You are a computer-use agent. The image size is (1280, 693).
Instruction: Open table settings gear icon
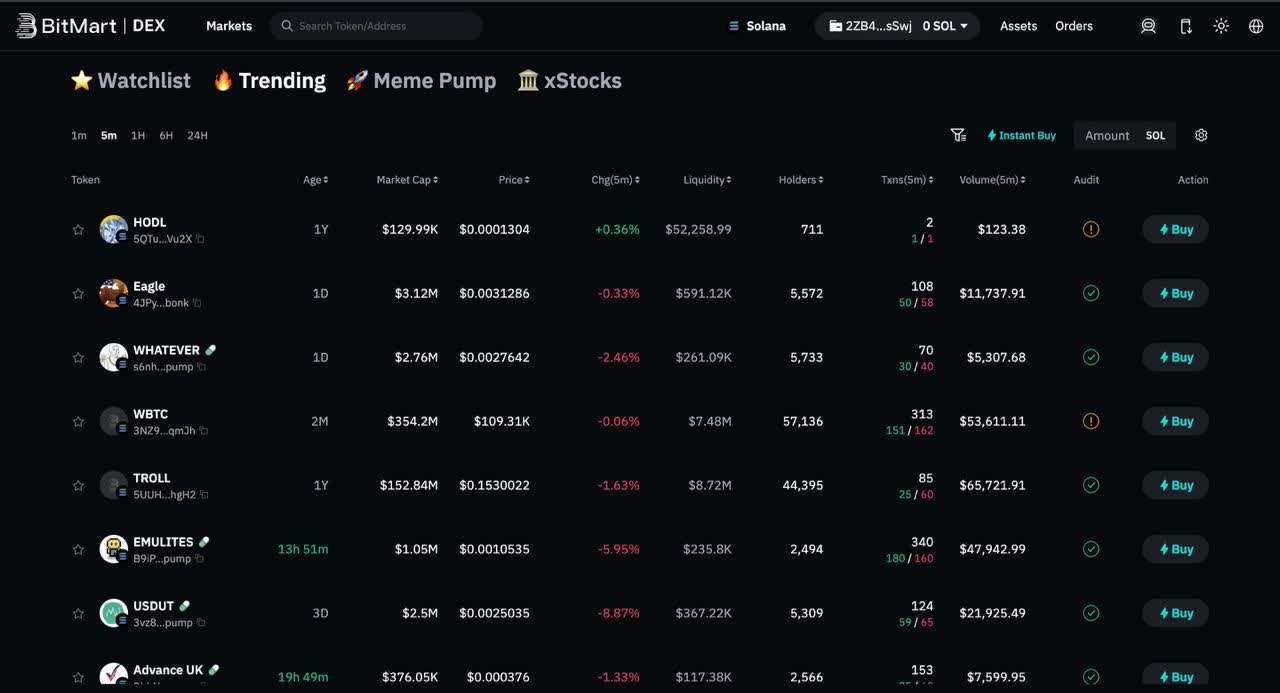pyautogui.click(x=1201, y=135)
